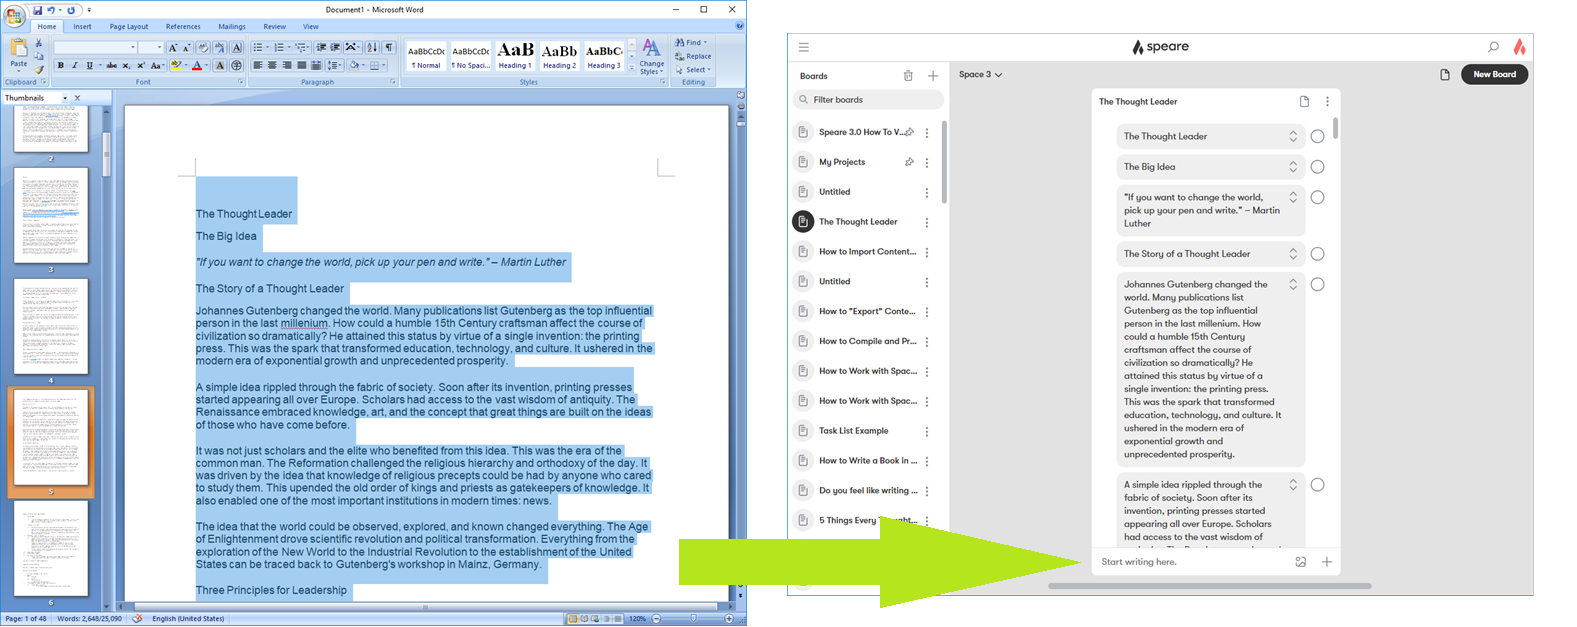The image size is (1577, 627).
Task: Click the Numbering list icon in Word
Action: (x=280, y=47)
